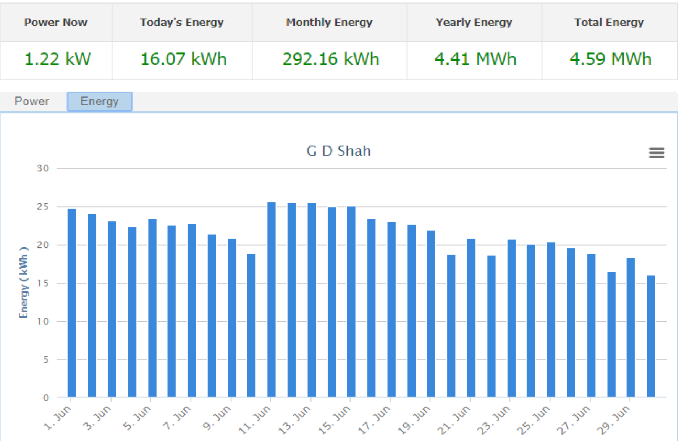Switch to the Power tab
The height and width of the screenshot is (441, 690).
pos(32,101)
